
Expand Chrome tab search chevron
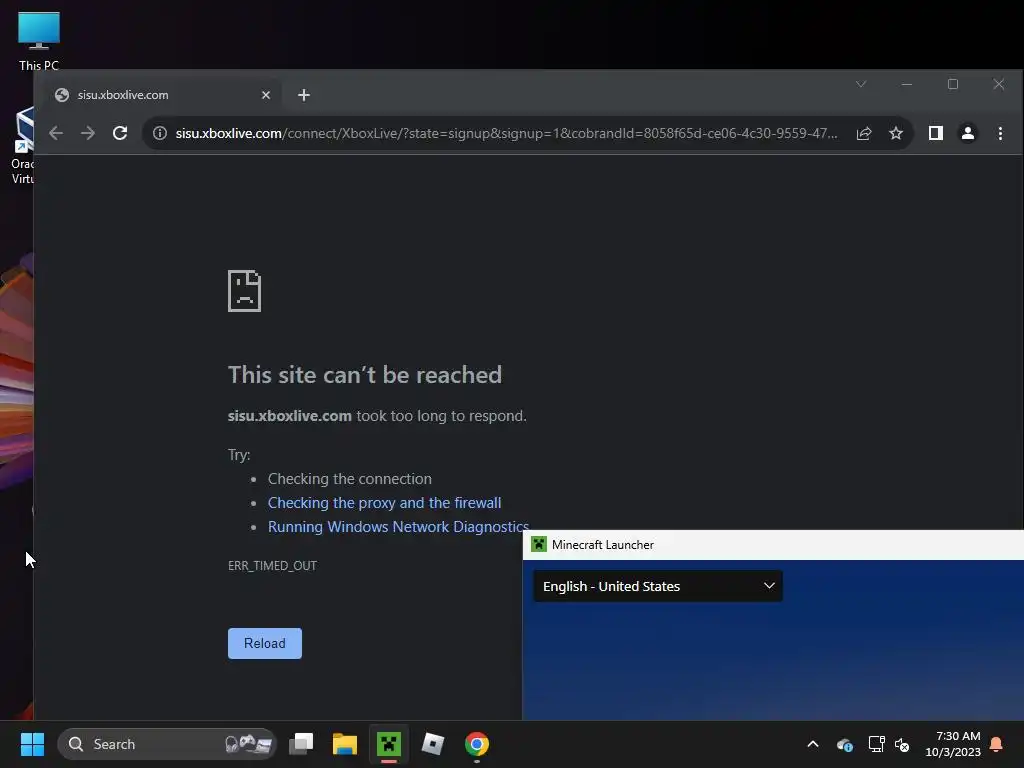[x=861, y=84]
